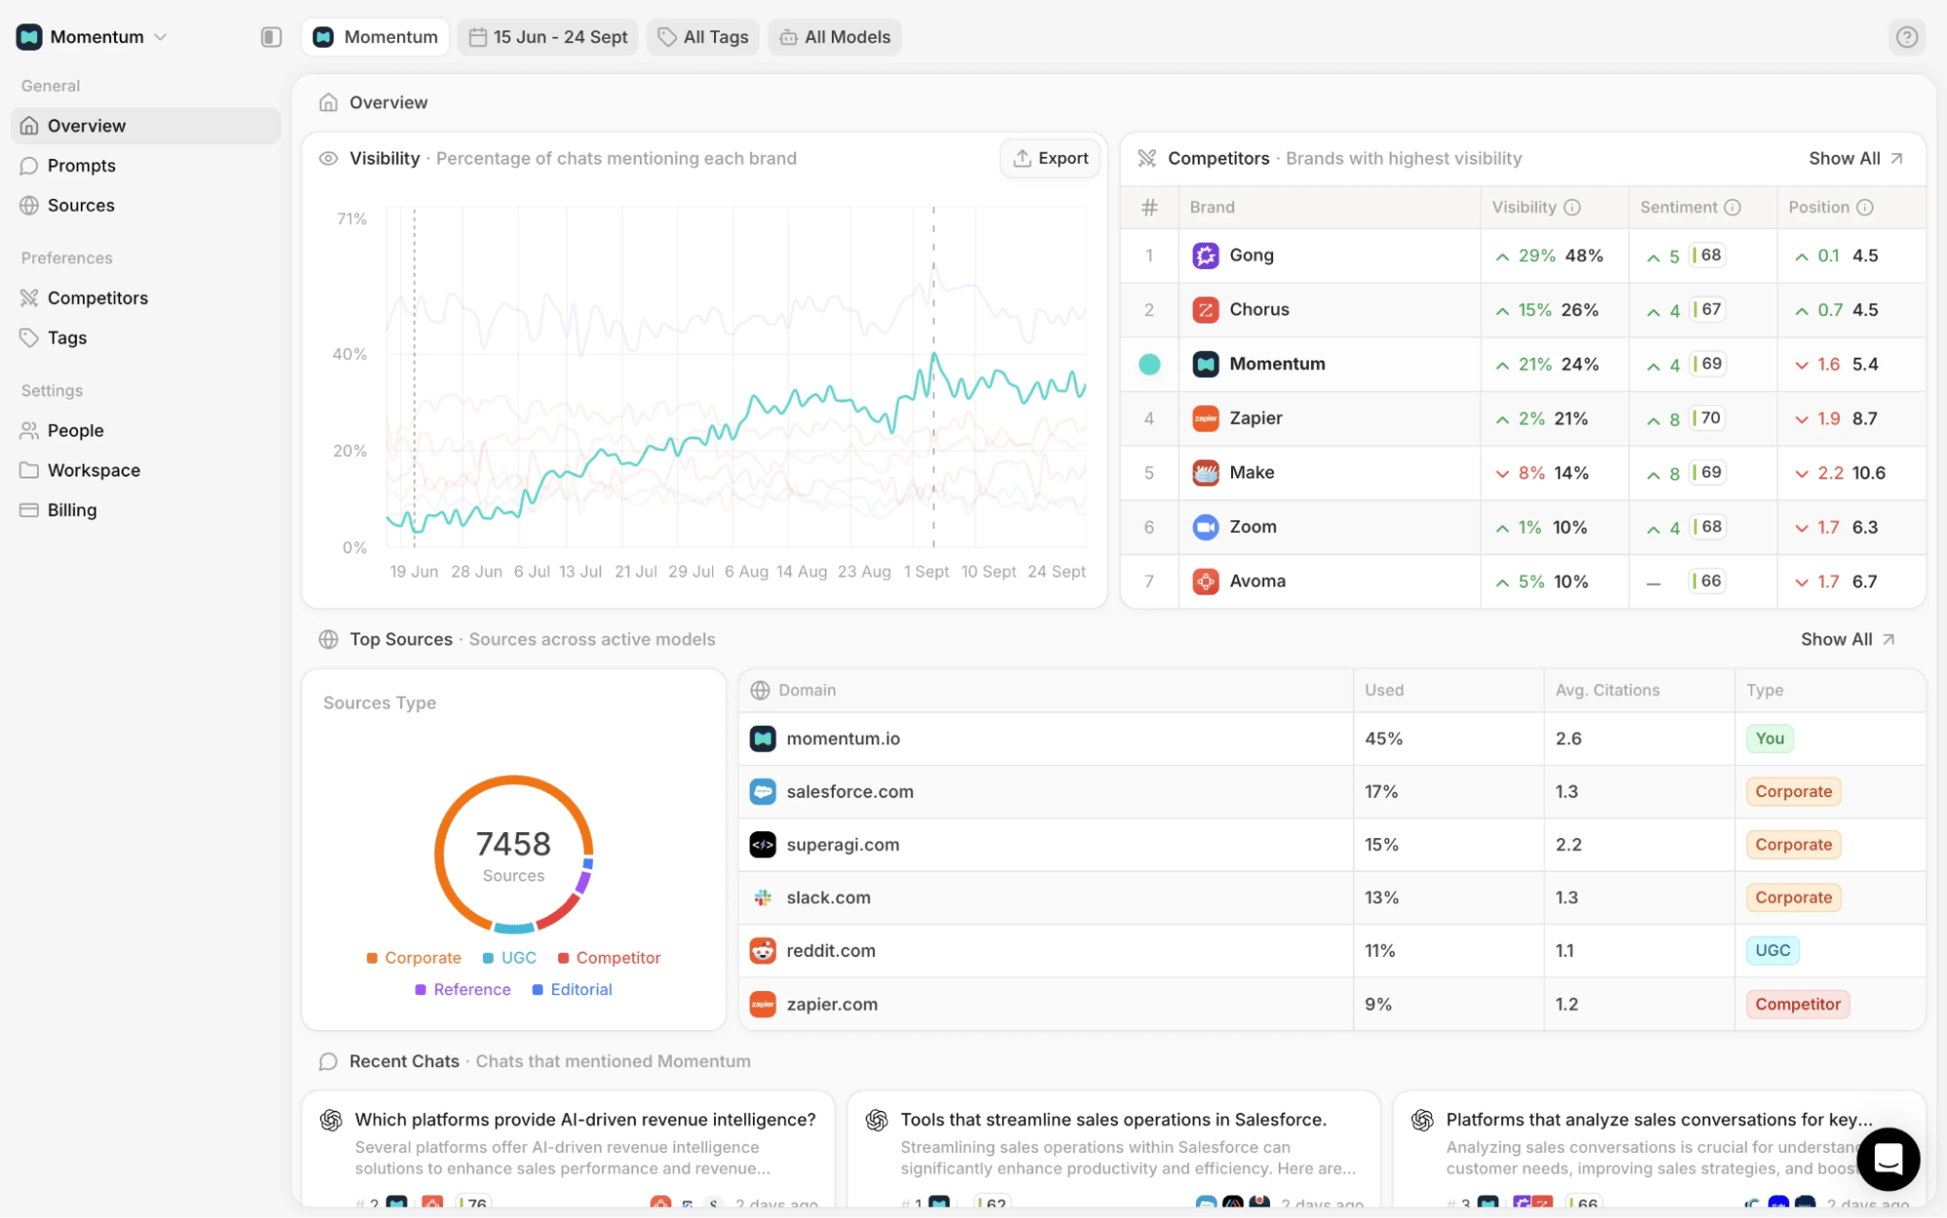The width and height of the screenshot is (1947, 1218).
Task: Open the Salesforce sales operations chat card
Action: pyautogui.click(x=1113, y=1148)
